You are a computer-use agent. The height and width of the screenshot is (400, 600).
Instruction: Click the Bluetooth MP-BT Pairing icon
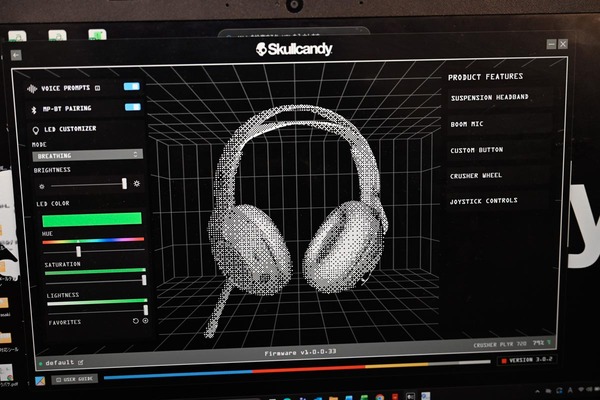34,110
